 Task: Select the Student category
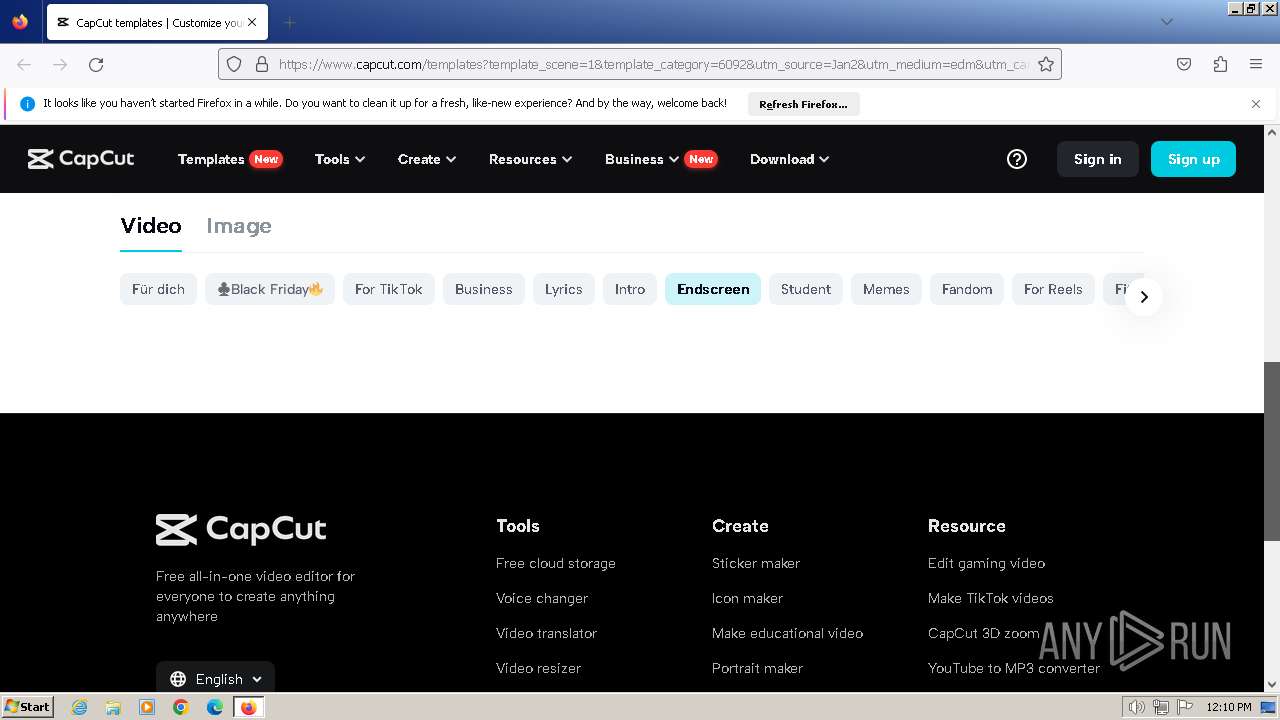click(806, 289)
